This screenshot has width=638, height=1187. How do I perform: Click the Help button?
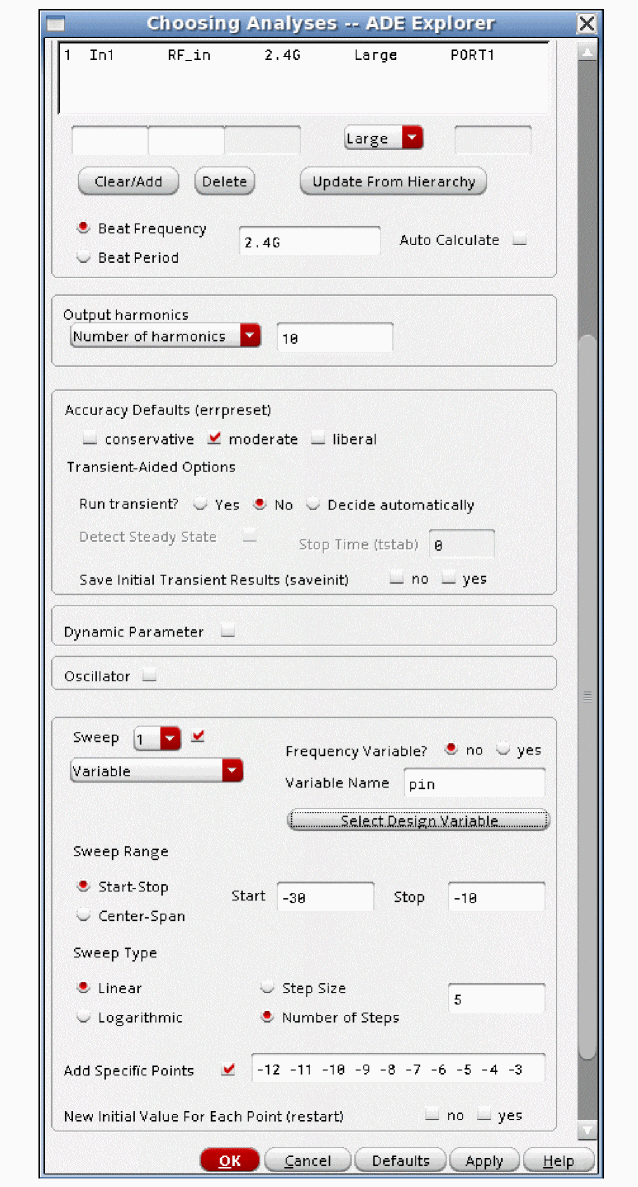[x=559, y=1161]
